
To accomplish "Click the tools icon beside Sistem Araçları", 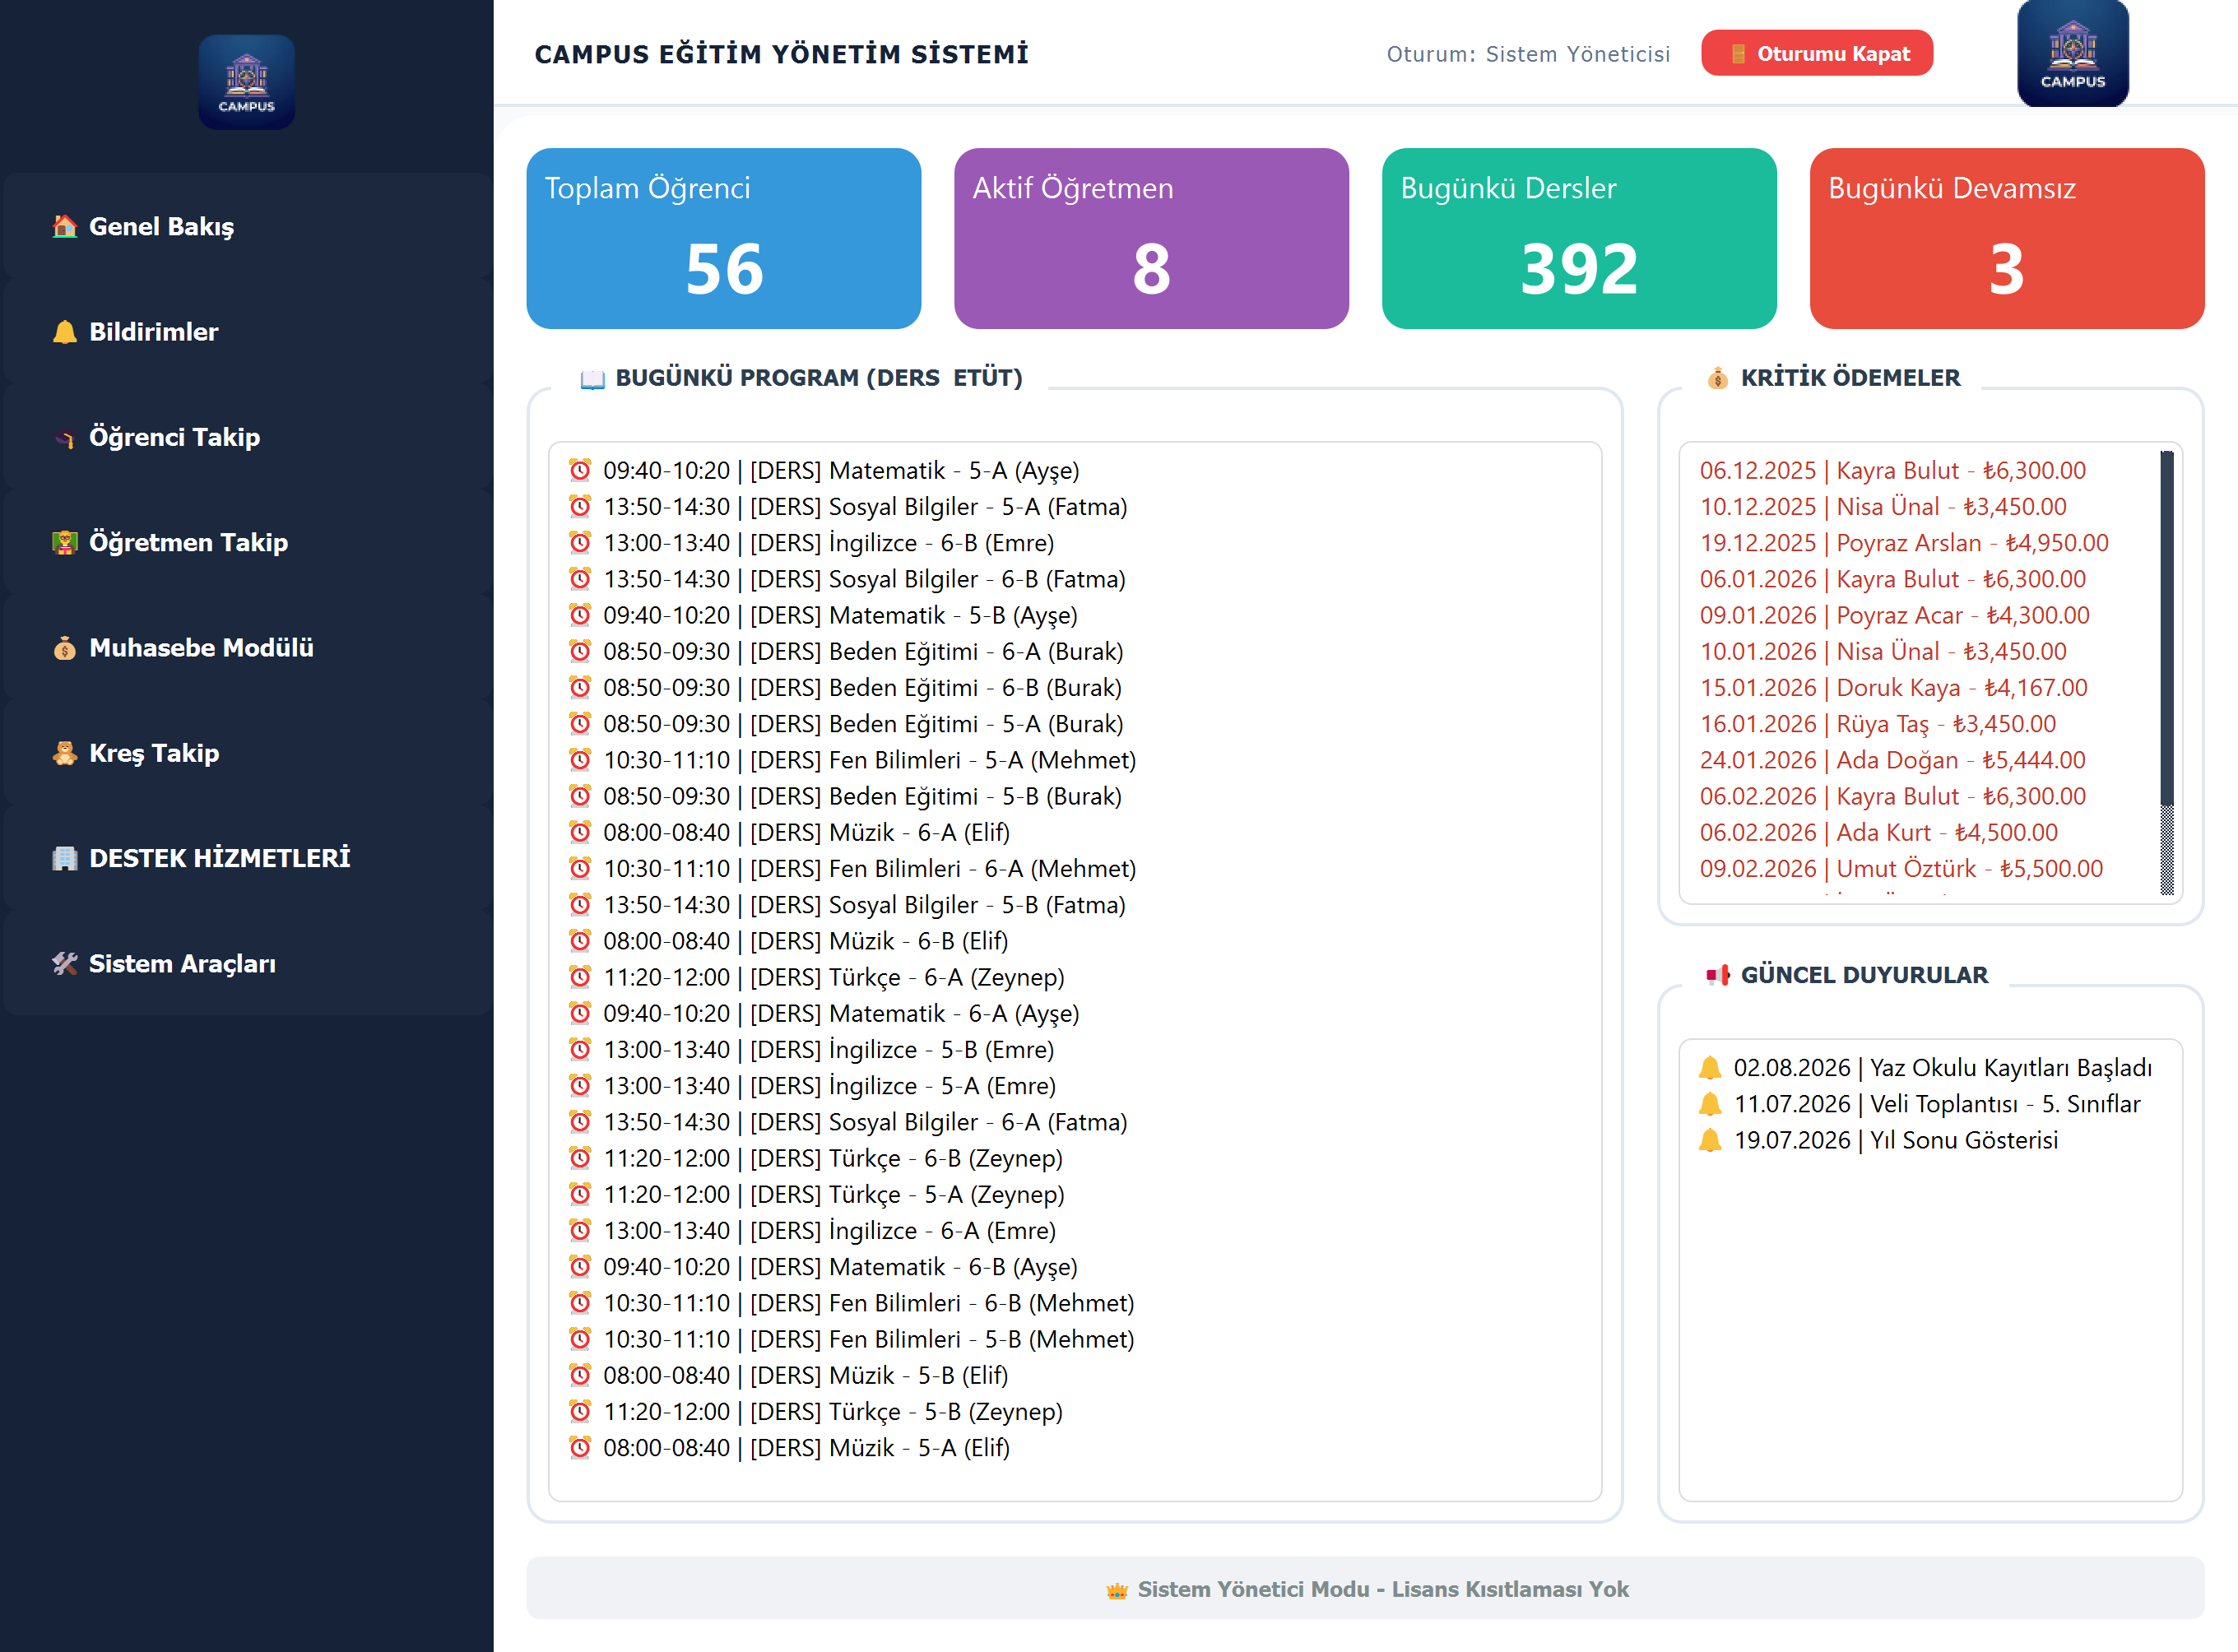I will 65,964.
